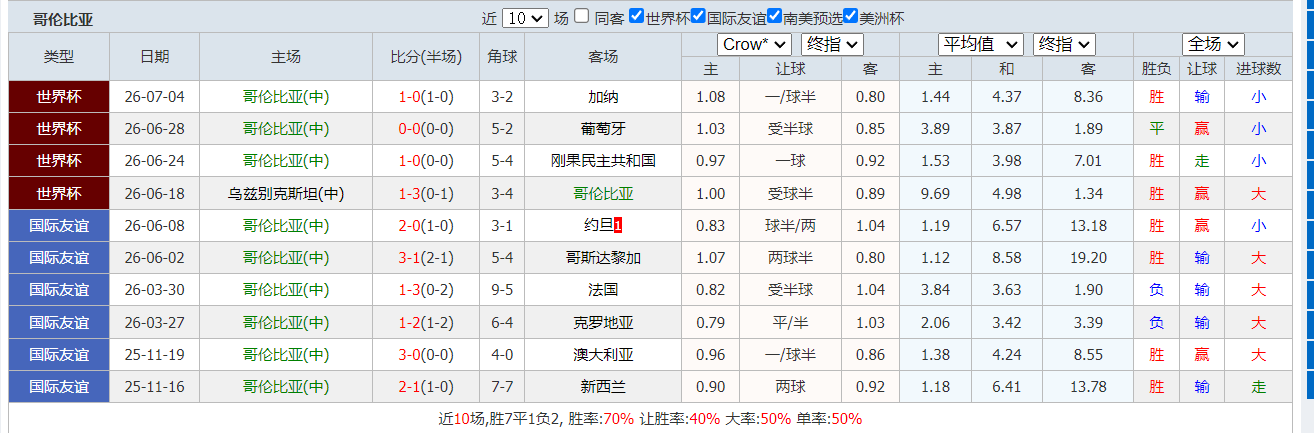
Task: Open the Crow* company dropdown
Action: click(754, 44)
